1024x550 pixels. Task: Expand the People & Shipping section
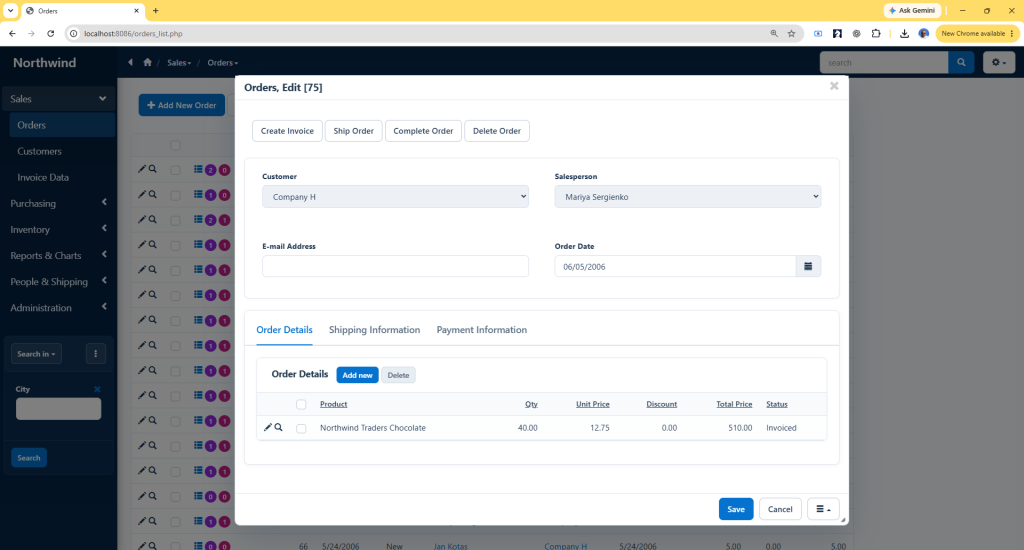pos(57,282)
